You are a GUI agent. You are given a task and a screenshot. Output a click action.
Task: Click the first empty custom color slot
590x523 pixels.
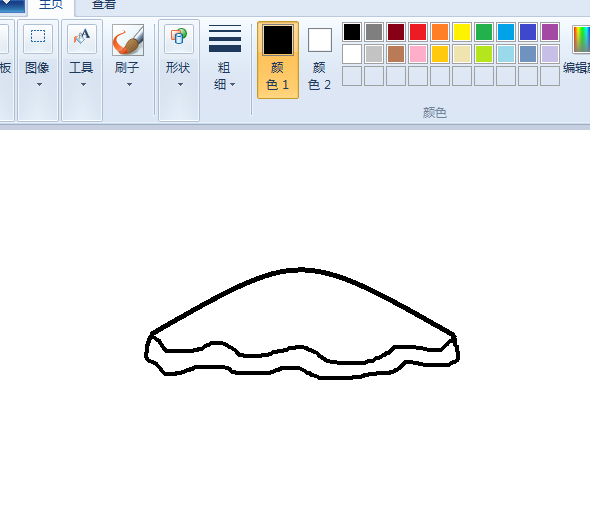(x=352, y=76)
